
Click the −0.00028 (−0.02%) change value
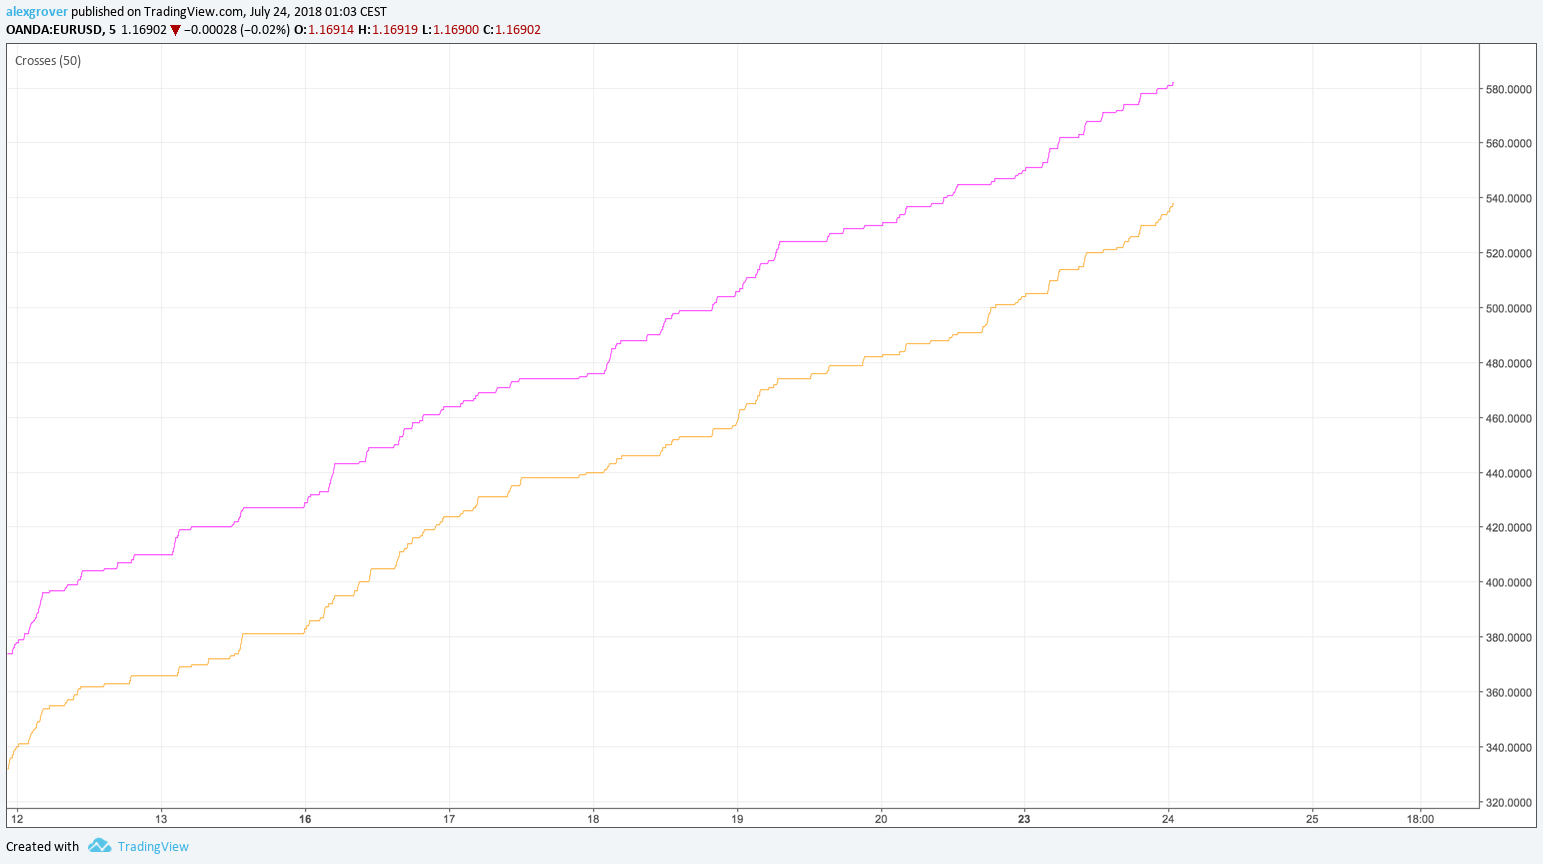(x=237, y=30)
